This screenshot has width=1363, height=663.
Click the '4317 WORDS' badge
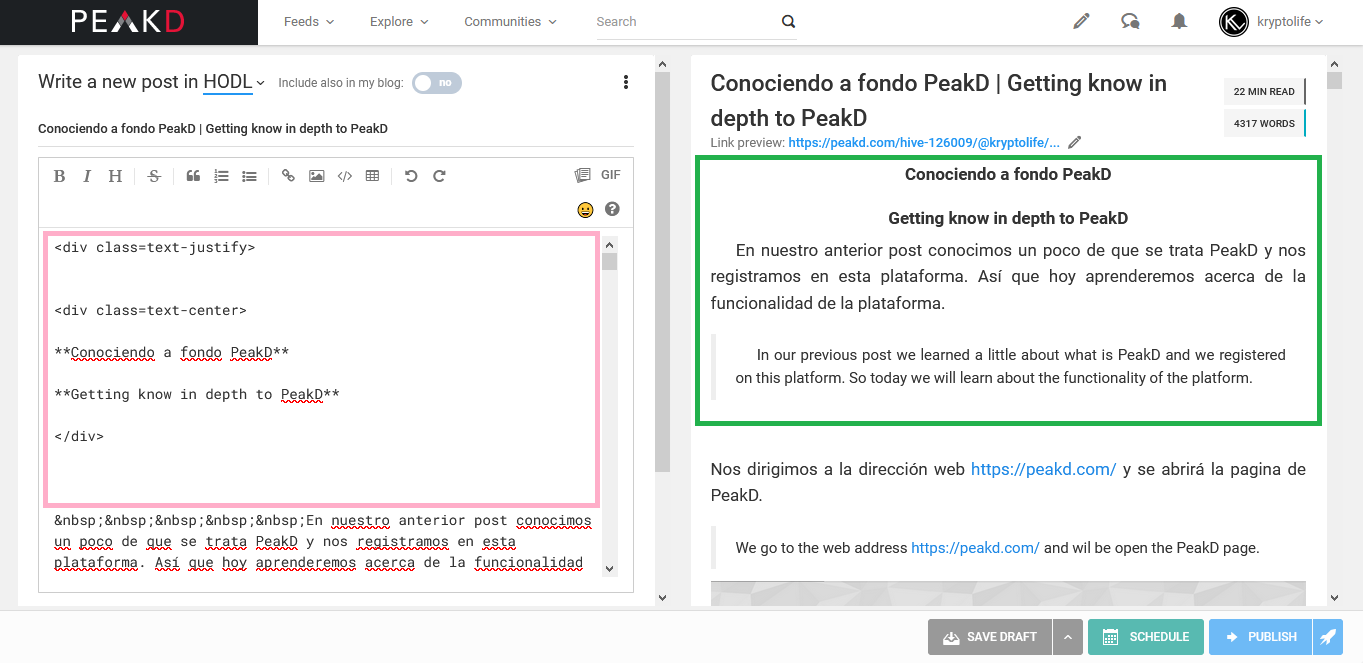click(x=1264, y=124)
